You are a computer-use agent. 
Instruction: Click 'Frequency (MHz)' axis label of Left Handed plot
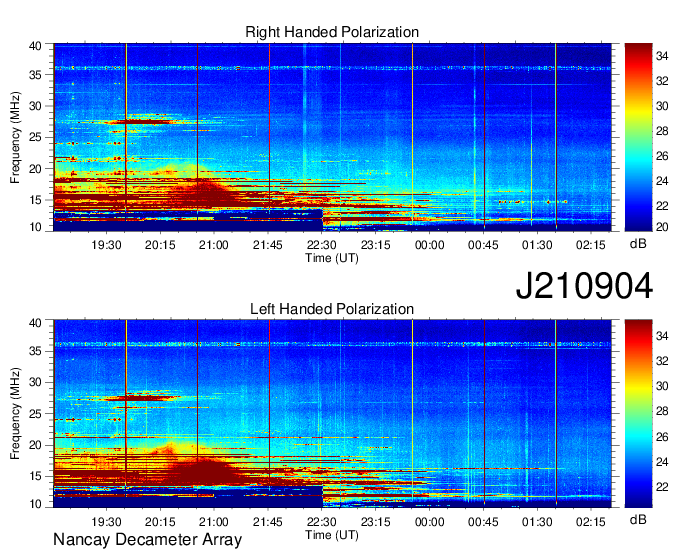coord(15,414)
